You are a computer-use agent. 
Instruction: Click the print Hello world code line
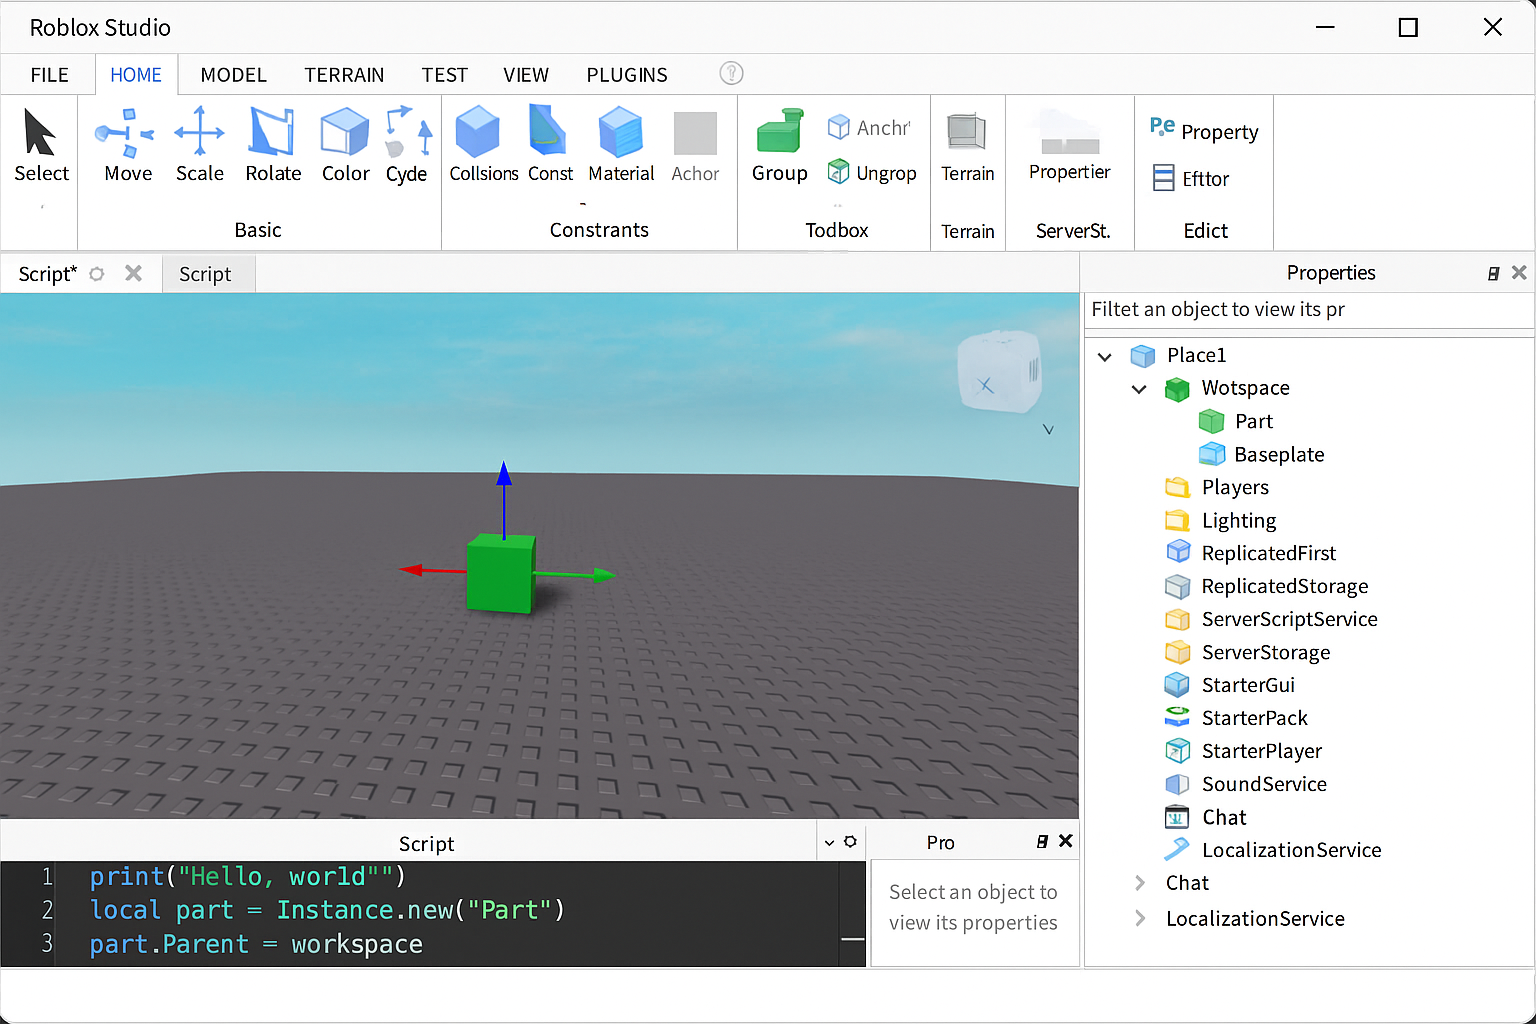point(247,877)
